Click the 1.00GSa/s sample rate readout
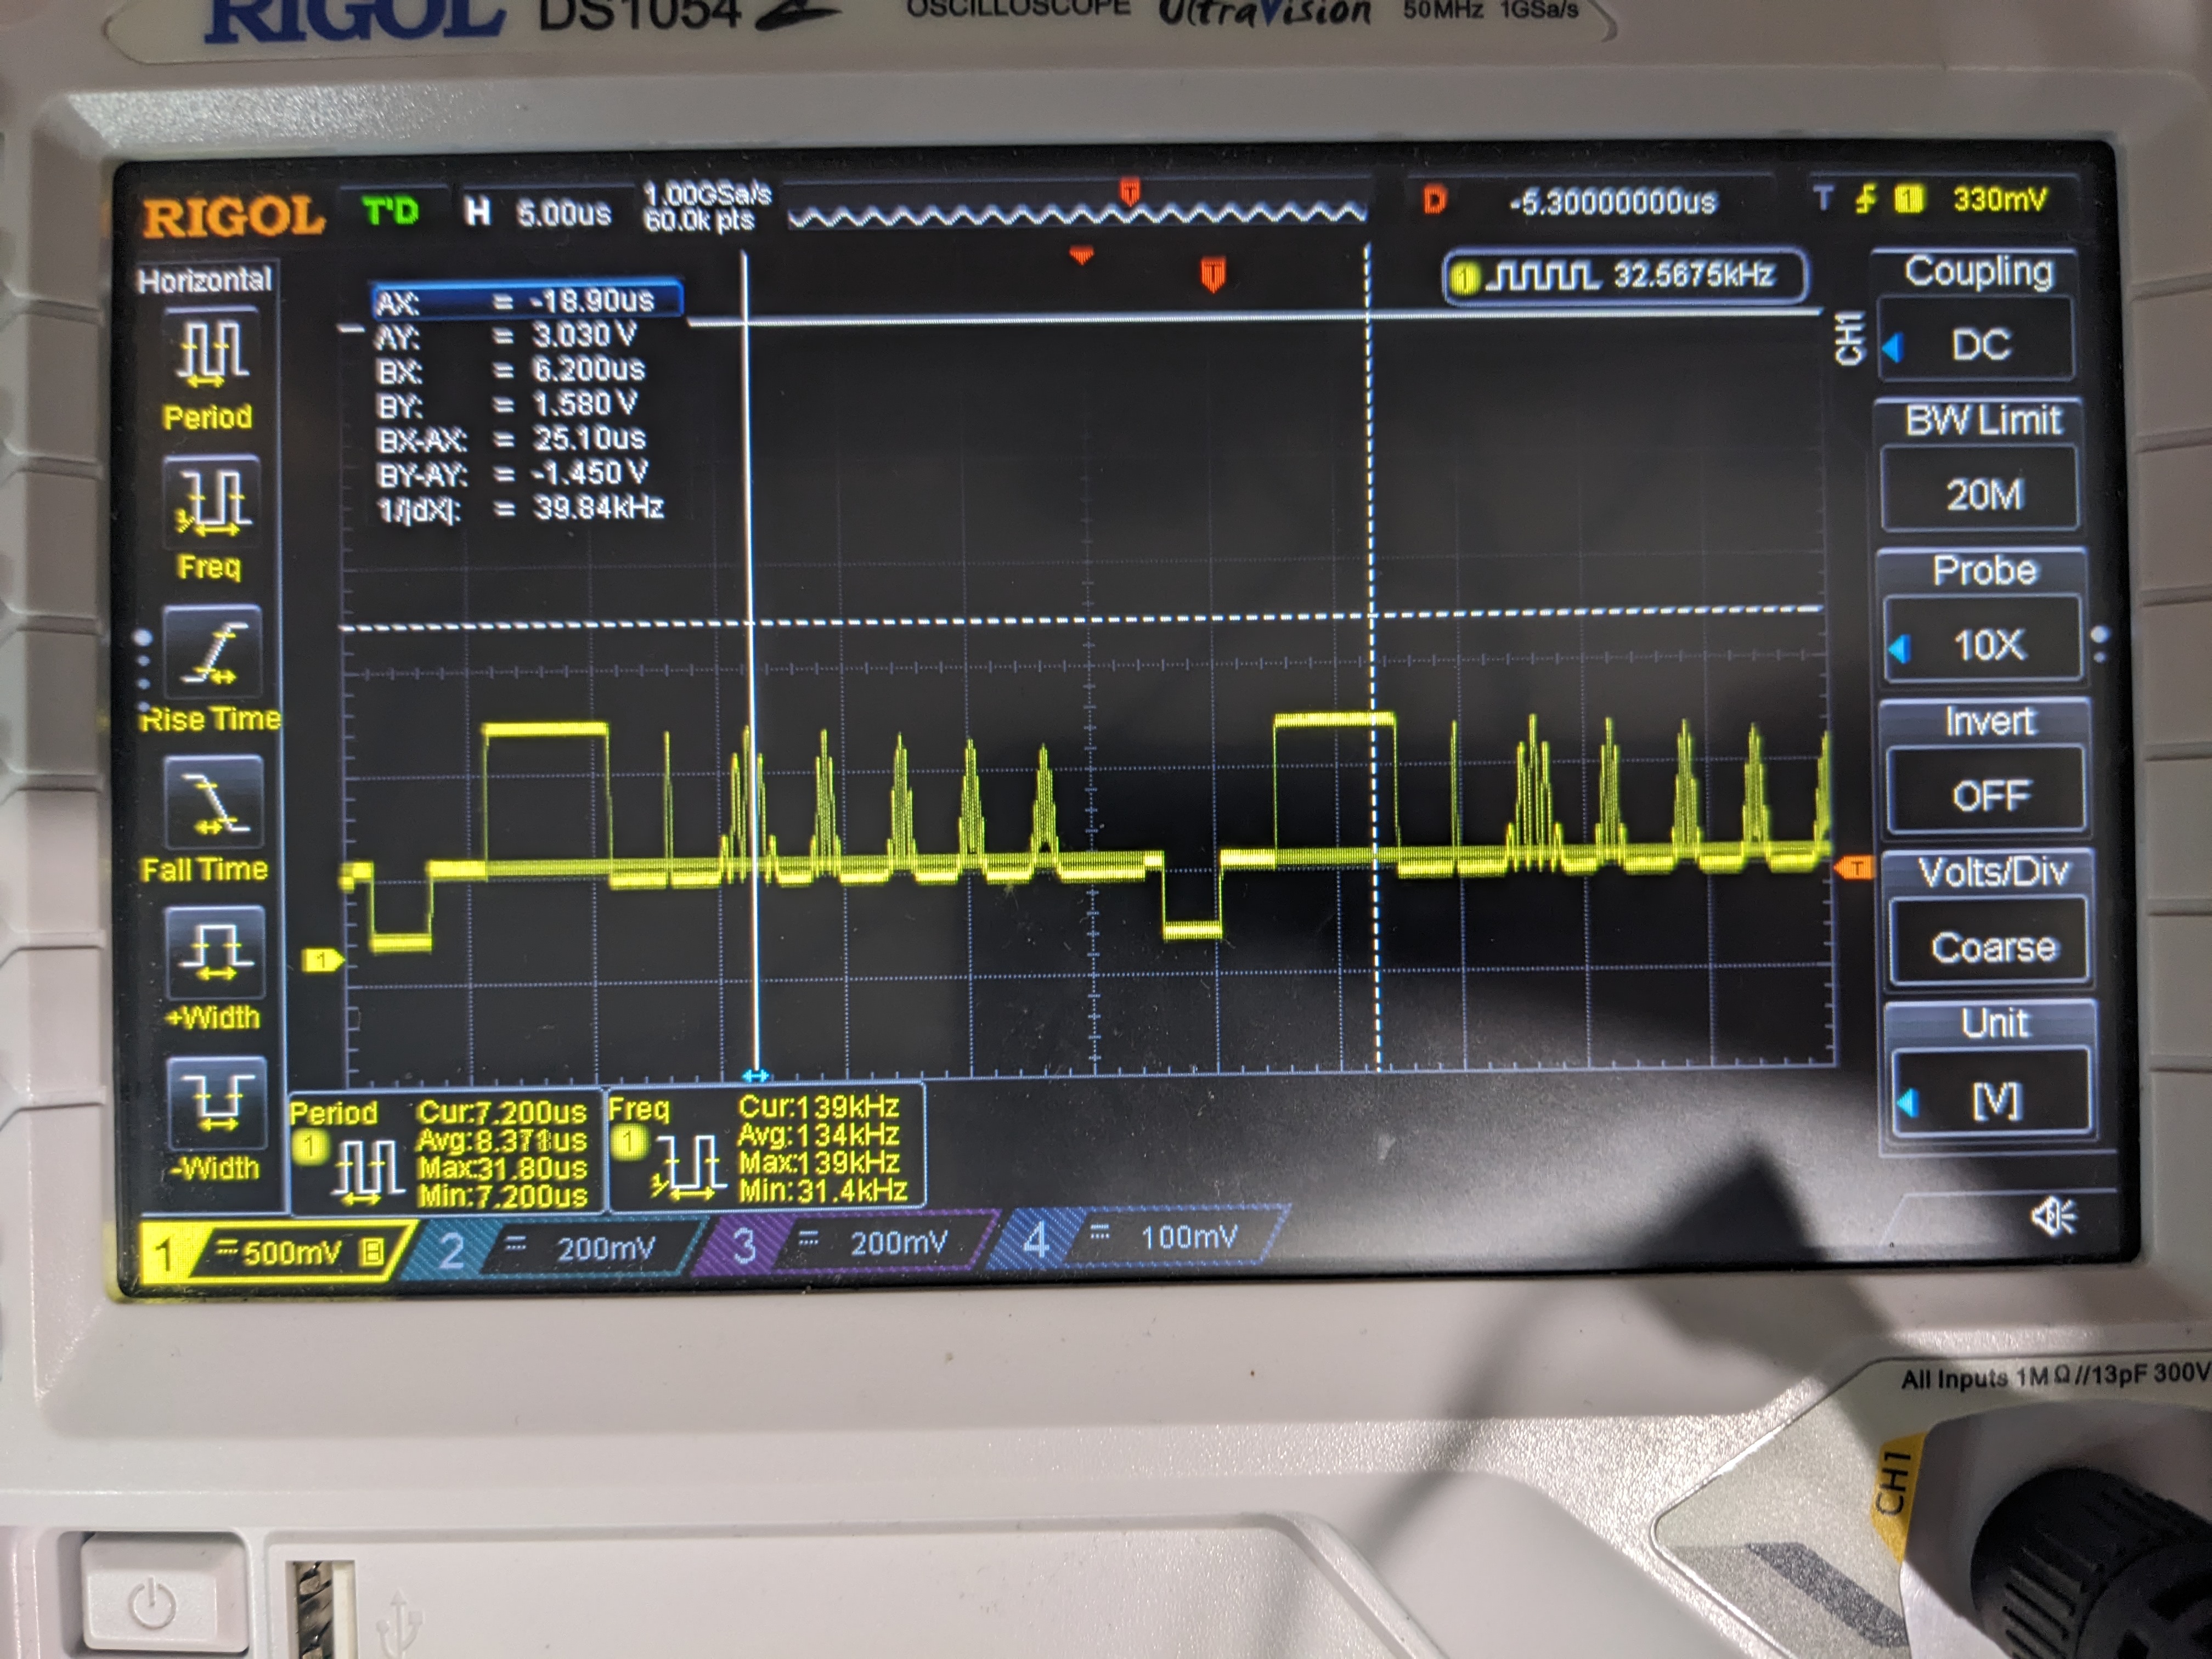This screenshot has height=1659, width=2212. [x=706, y=193]
